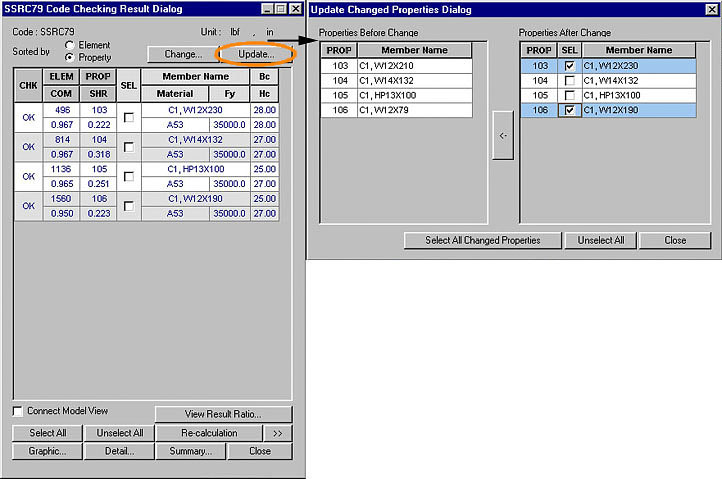722x479 pixels.
Task: Tick SEL checkbox for element 496
Action: 128,117
